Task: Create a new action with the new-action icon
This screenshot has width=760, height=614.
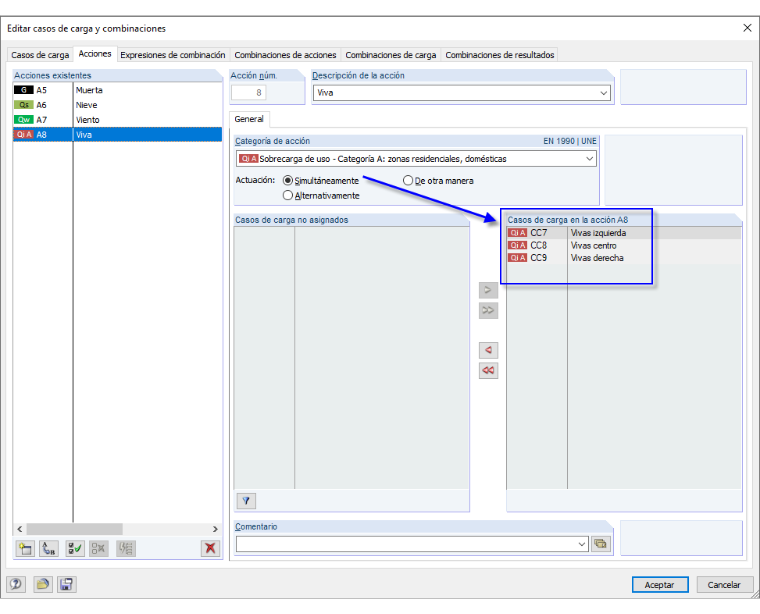Action: (x=25, y=549)
